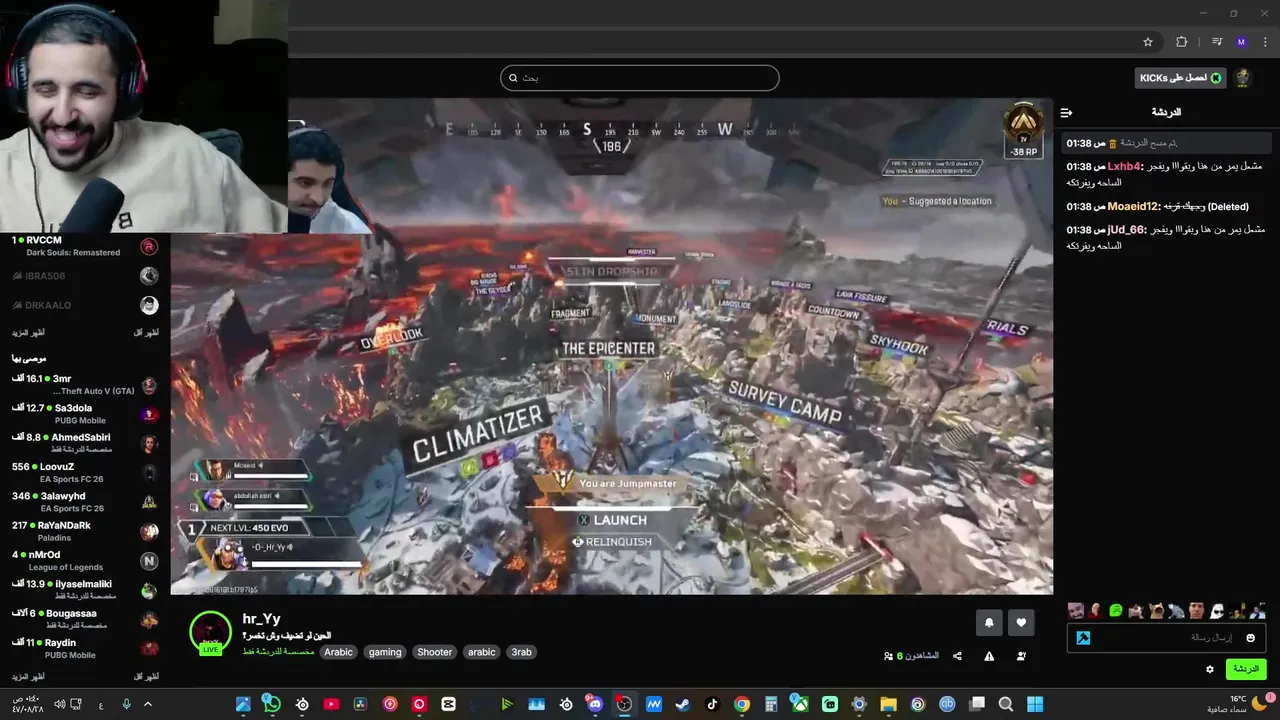Open AhmedSabiri channel in sidebar
The width and height of the screenshot is (1280, 720).
[85, 443]
